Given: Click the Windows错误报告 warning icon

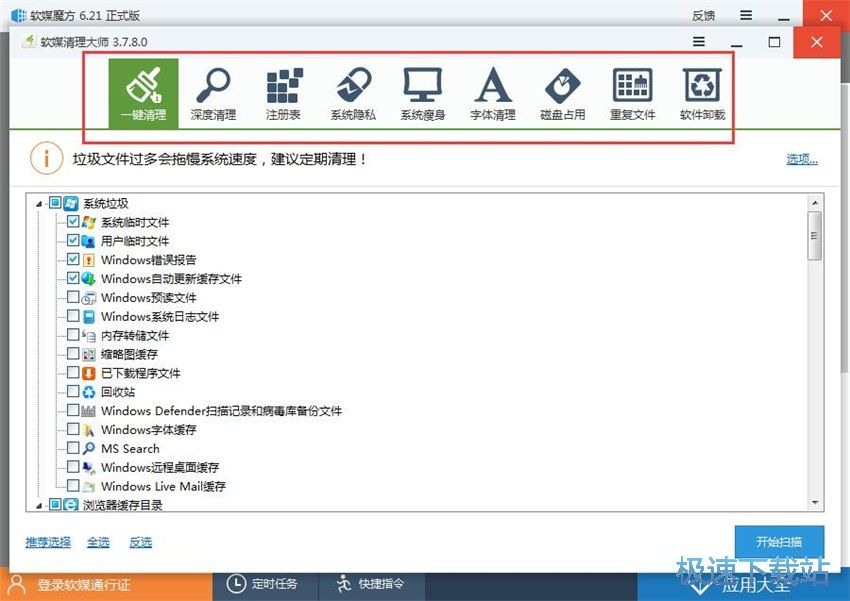Looking at the screenshot, I should [89, 260].
